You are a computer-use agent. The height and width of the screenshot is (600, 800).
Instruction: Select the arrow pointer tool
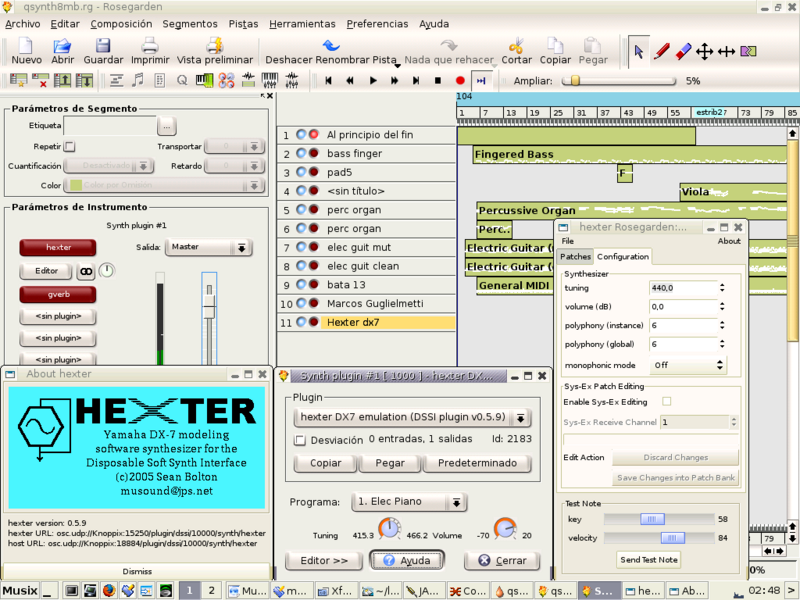click(638, 51)
